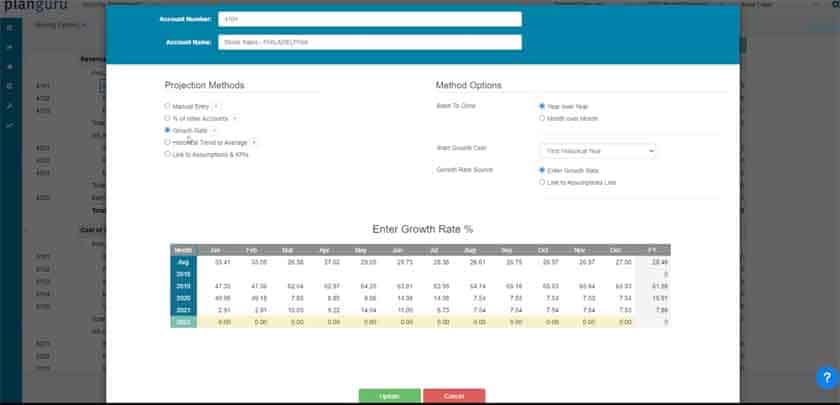Click the Sep cell in the 2022 row

pyautogui.click(x=508, y=322)
